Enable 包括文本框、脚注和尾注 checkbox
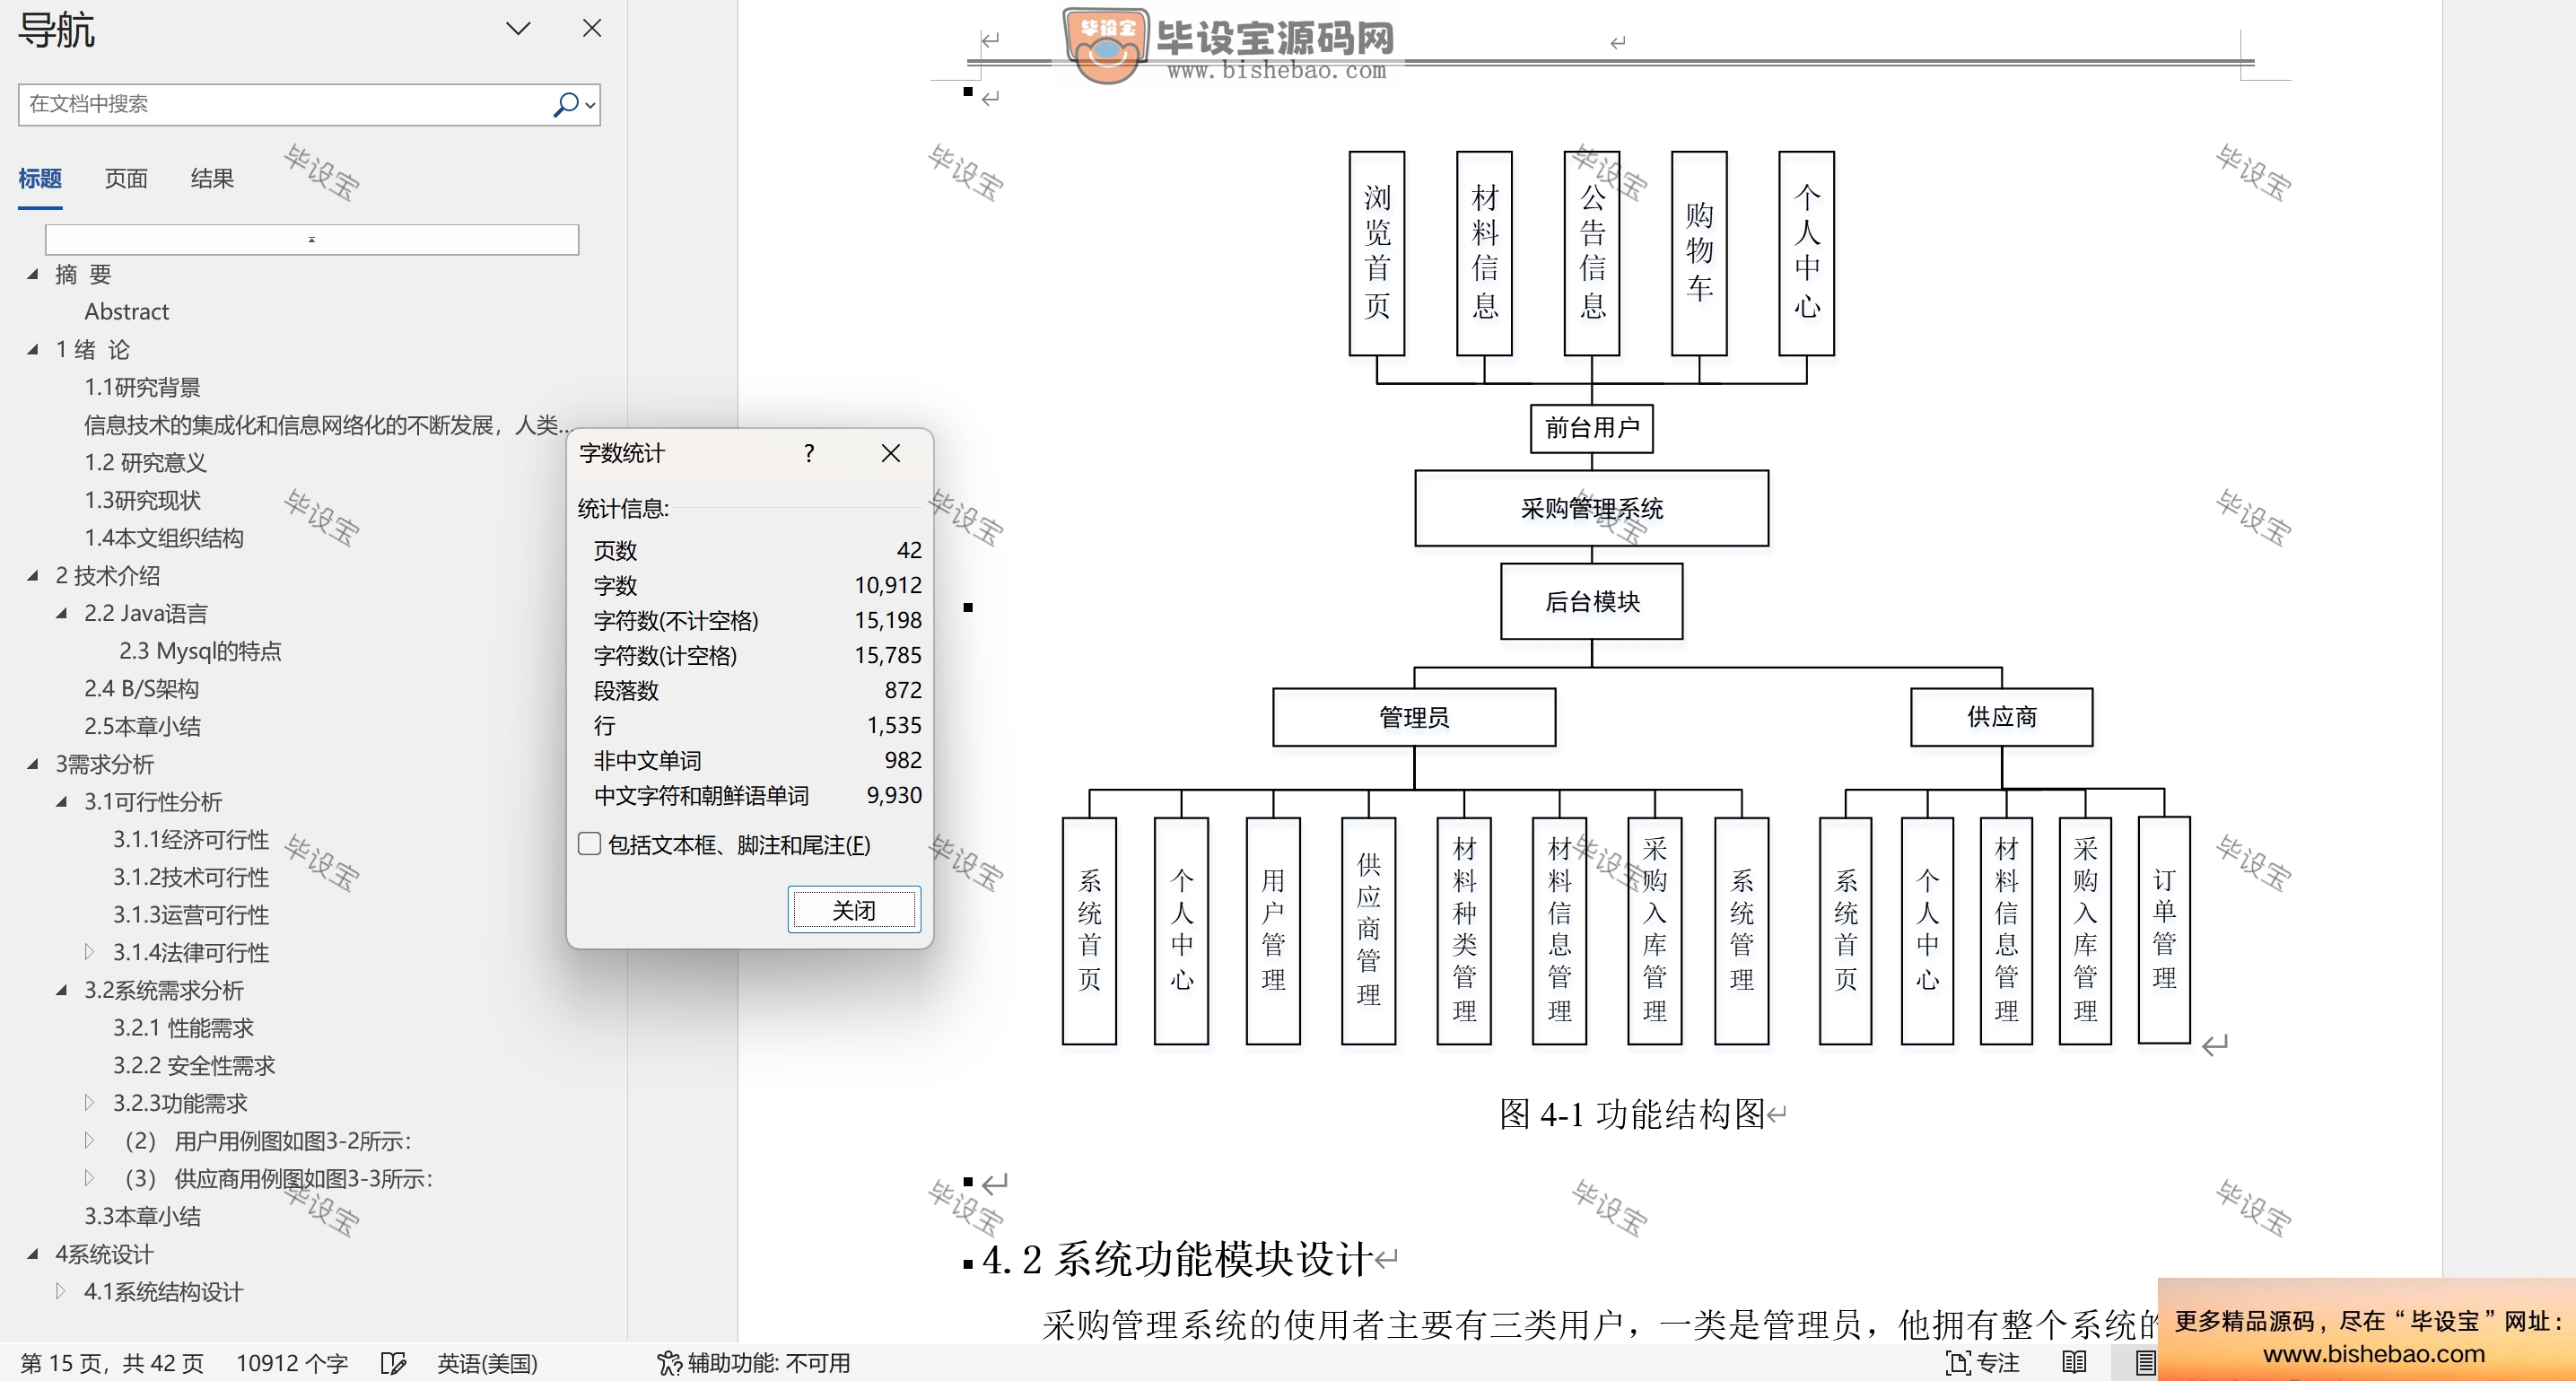The width and height of the screenshot is (2576, 1381). [x=590, y=844]
